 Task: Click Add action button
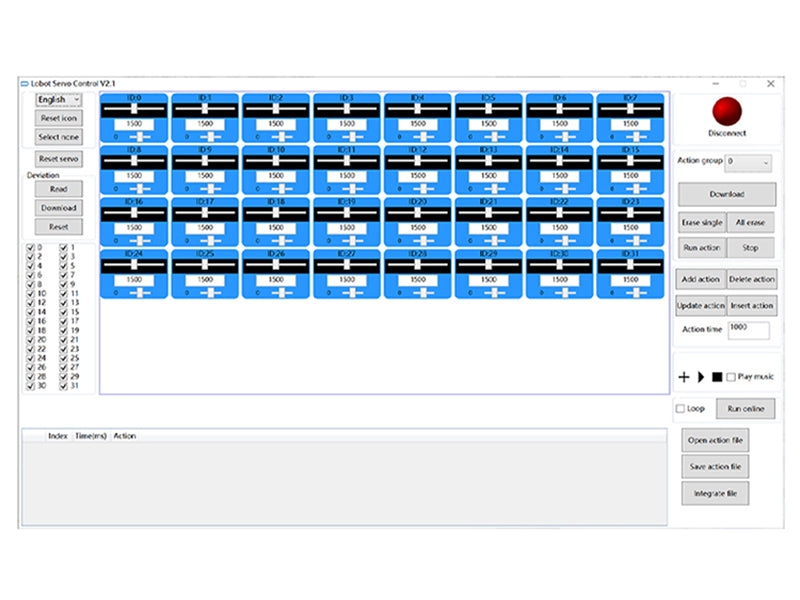pos(701,280)
